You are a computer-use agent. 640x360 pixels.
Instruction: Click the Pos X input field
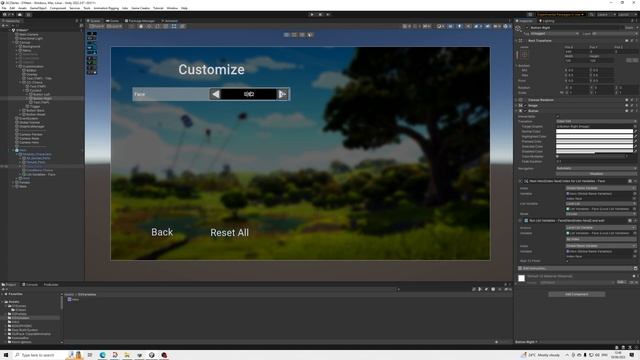[576, 52]
